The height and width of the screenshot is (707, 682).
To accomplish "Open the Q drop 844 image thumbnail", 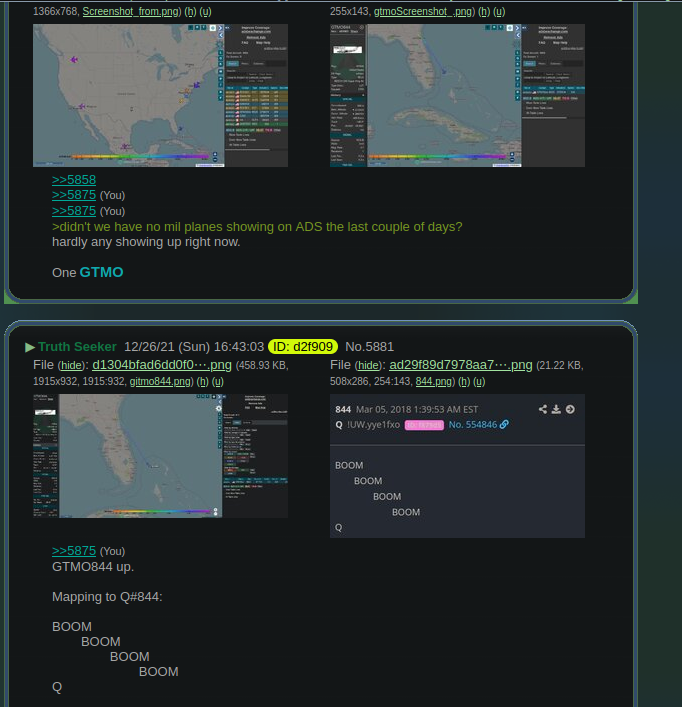I will [x=458, y=466].
